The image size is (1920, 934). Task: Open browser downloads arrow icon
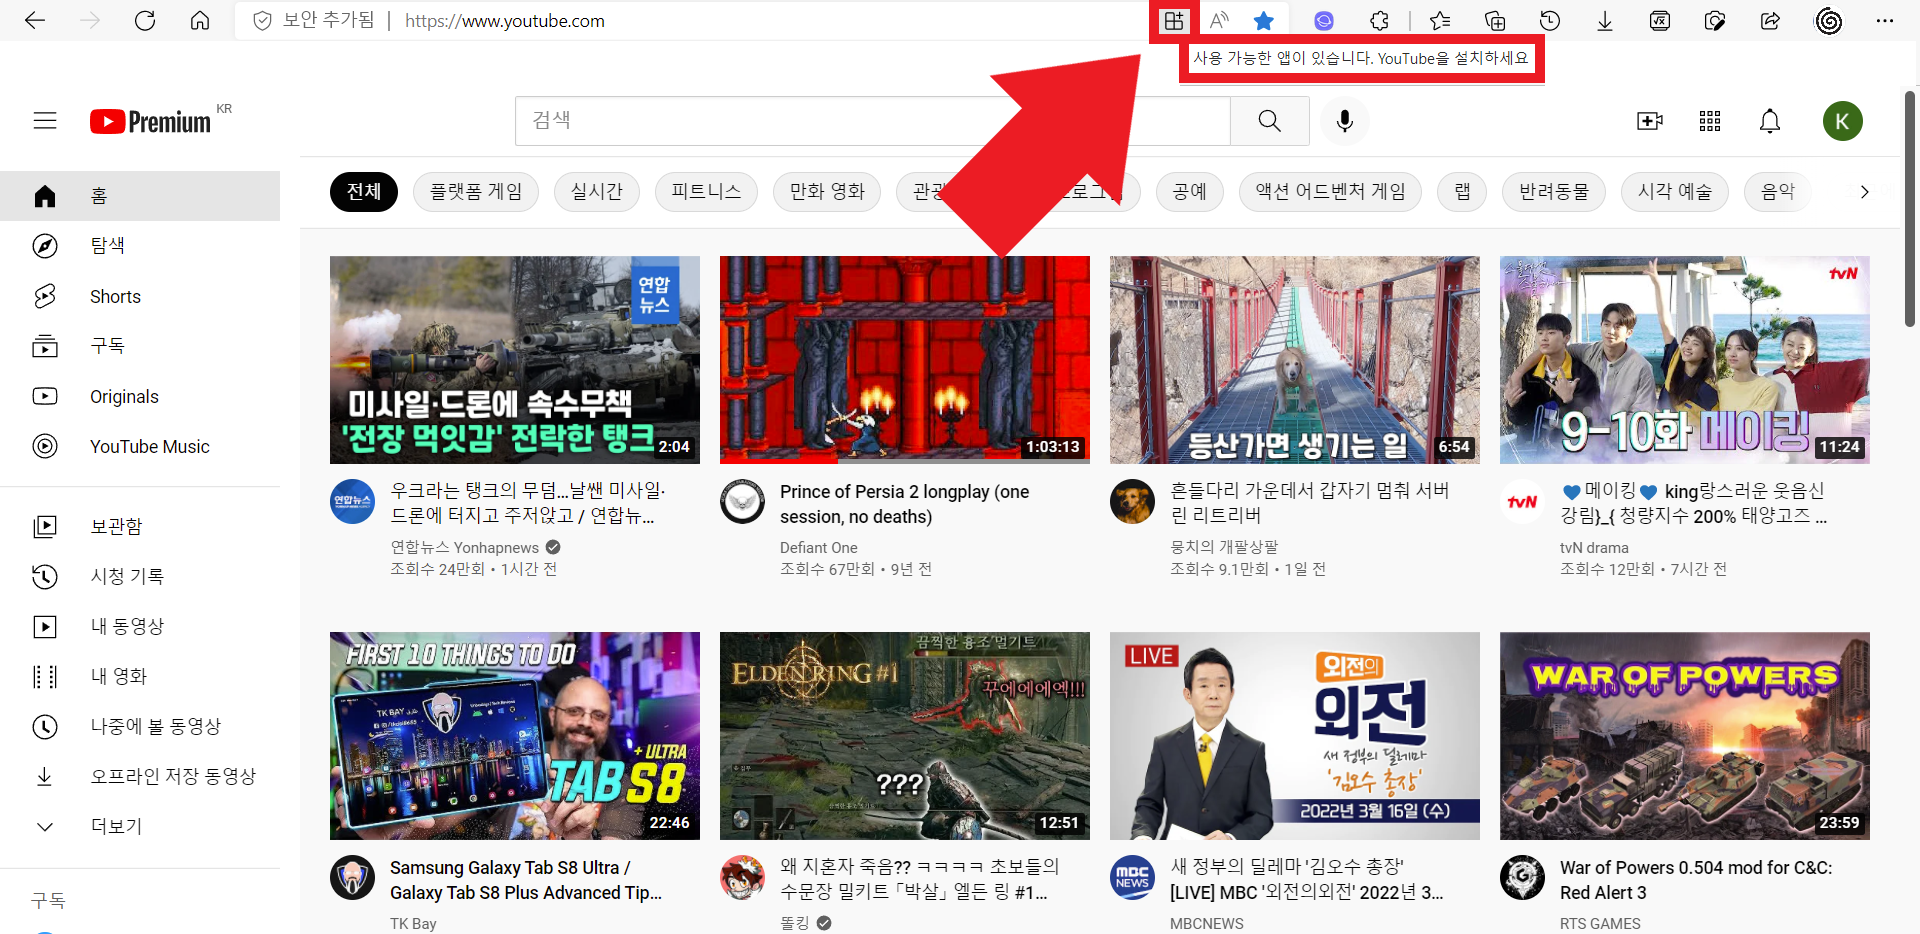(x=1605, y=21)
